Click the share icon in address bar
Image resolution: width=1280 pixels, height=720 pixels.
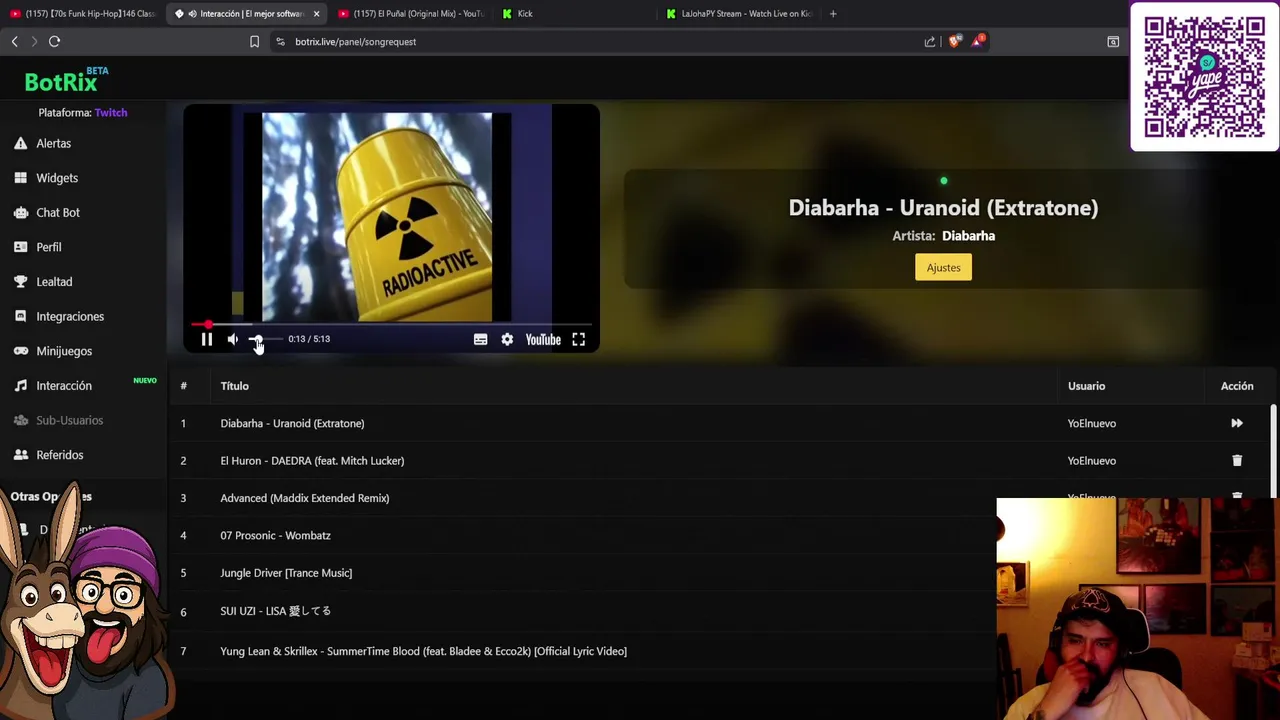click(x=930, y=42)
